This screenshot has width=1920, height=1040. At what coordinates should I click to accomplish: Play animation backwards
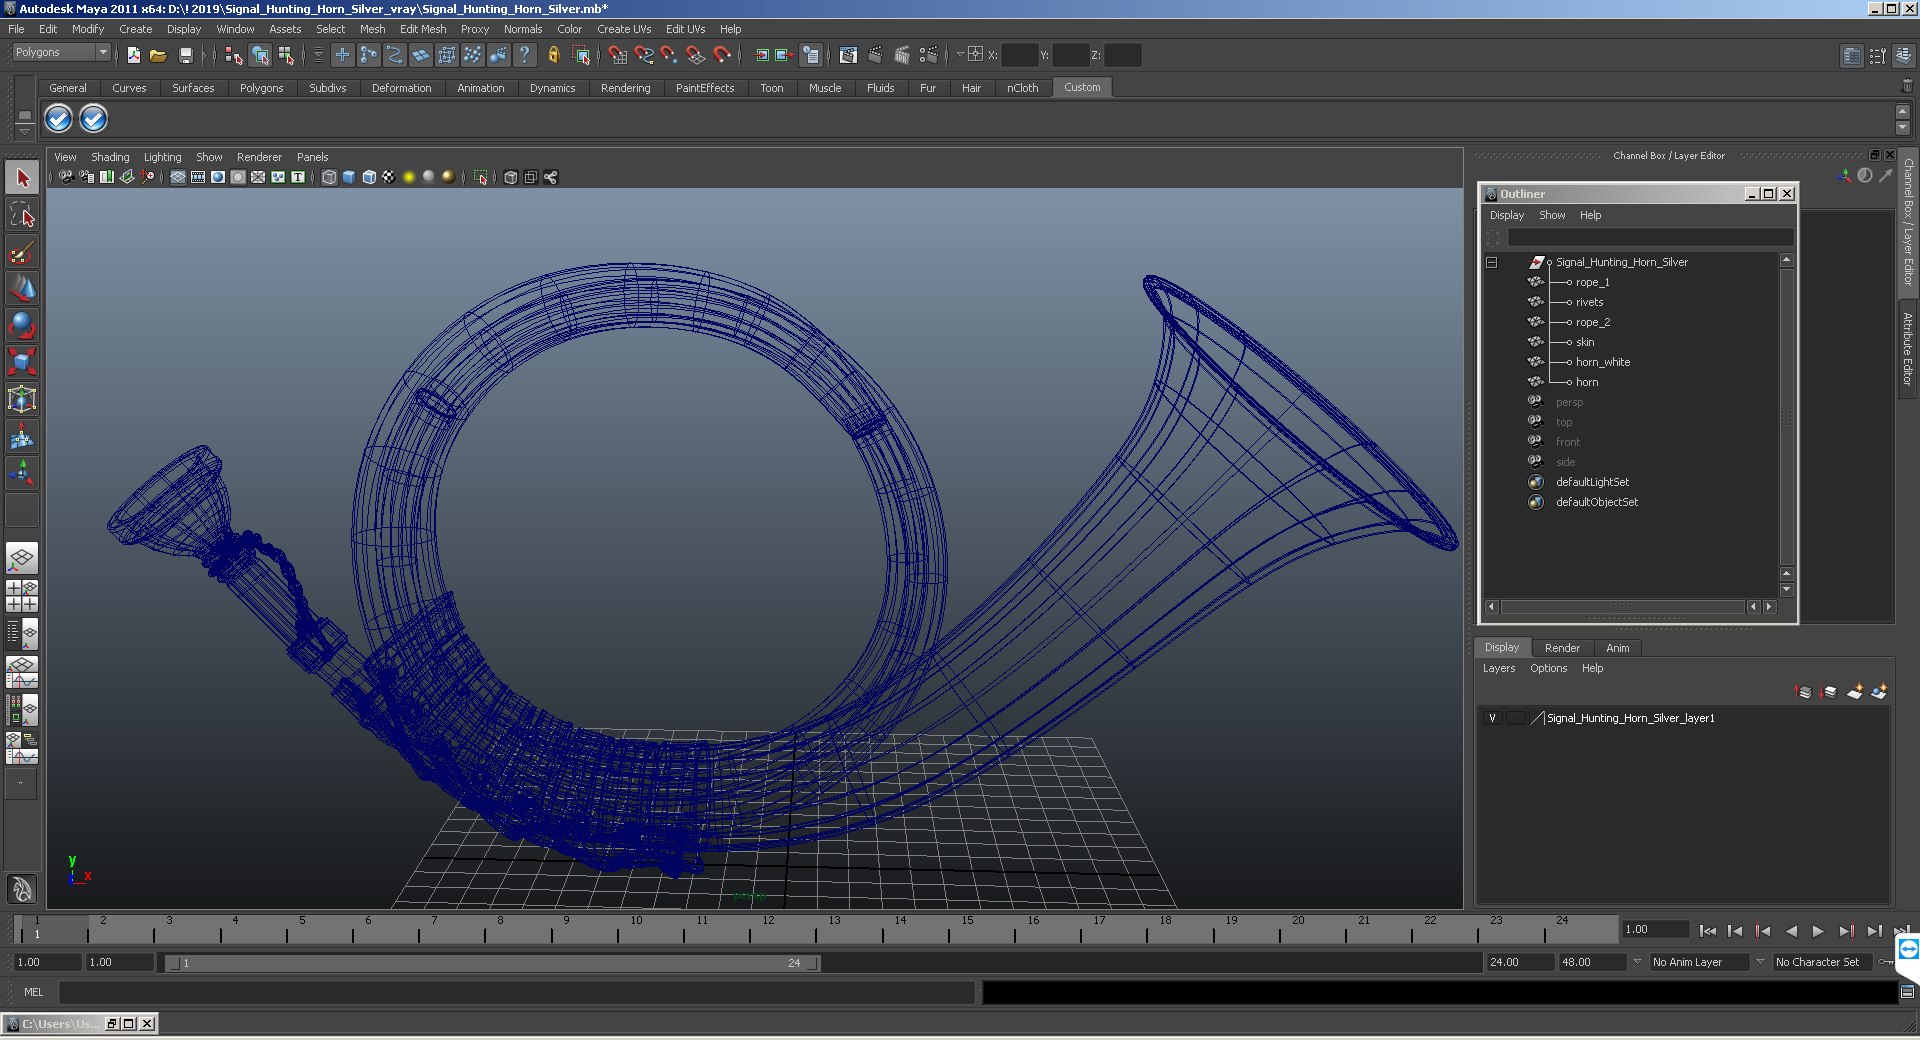click(x=1790, y=931)
